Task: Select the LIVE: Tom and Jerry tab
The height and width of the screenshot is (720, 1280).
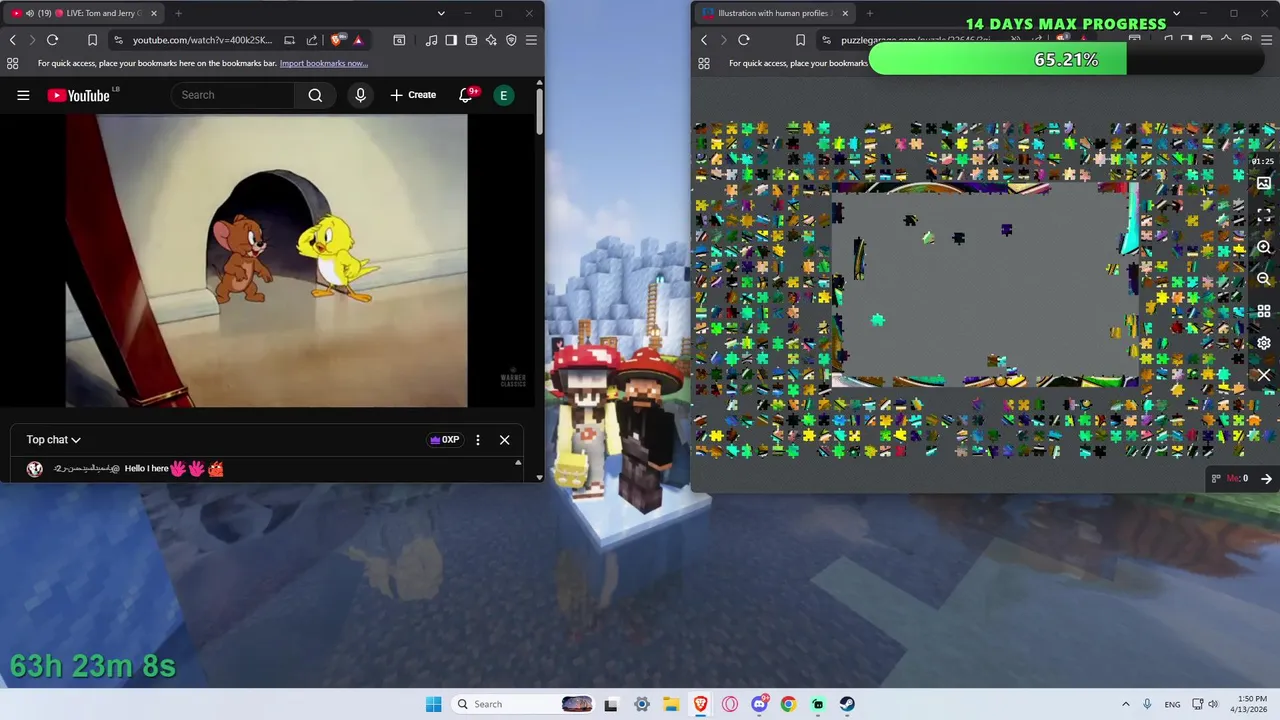Action: pos(85,13)
